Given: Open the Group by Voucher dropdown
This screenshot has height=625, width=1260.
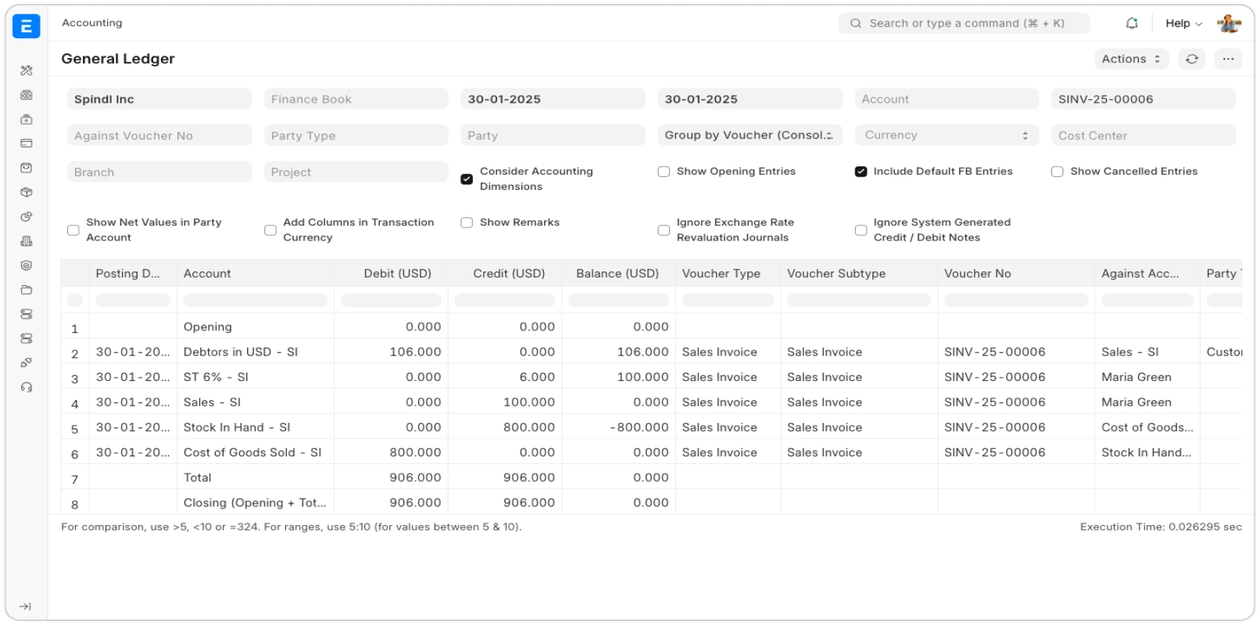Looking at the screenshot, I should [749, 135].
